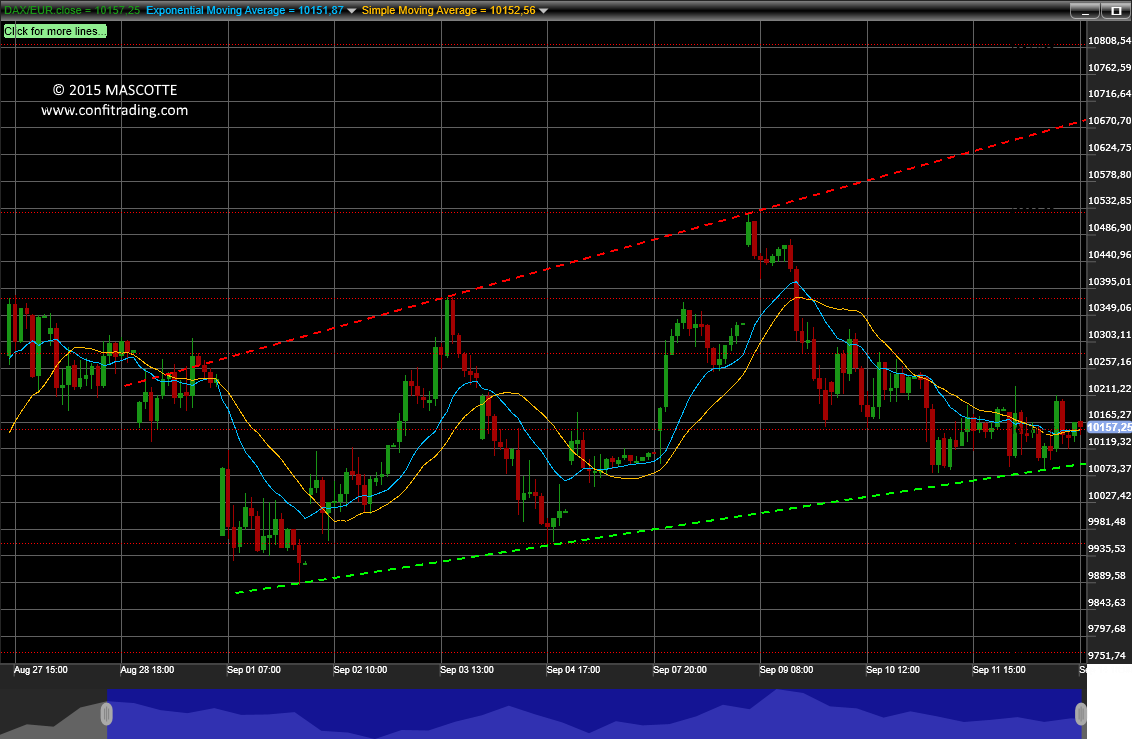Click the grey unselected navigator area
The width and height of the screenshot is (1132, 739).
[x=51, y=714]
